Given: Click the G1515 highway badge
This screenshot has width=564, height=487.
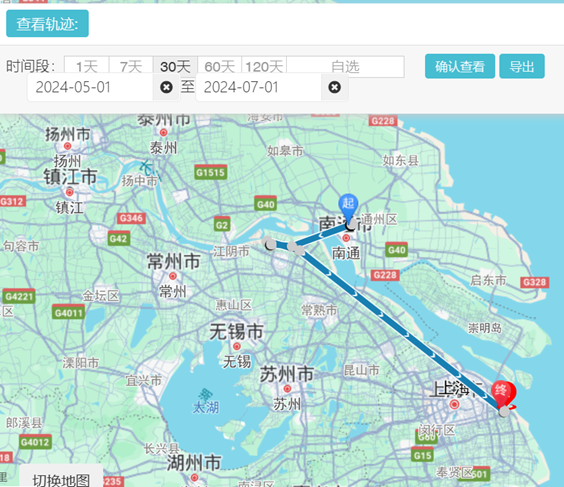Looking at the screenshot, I should coord(210,172).
